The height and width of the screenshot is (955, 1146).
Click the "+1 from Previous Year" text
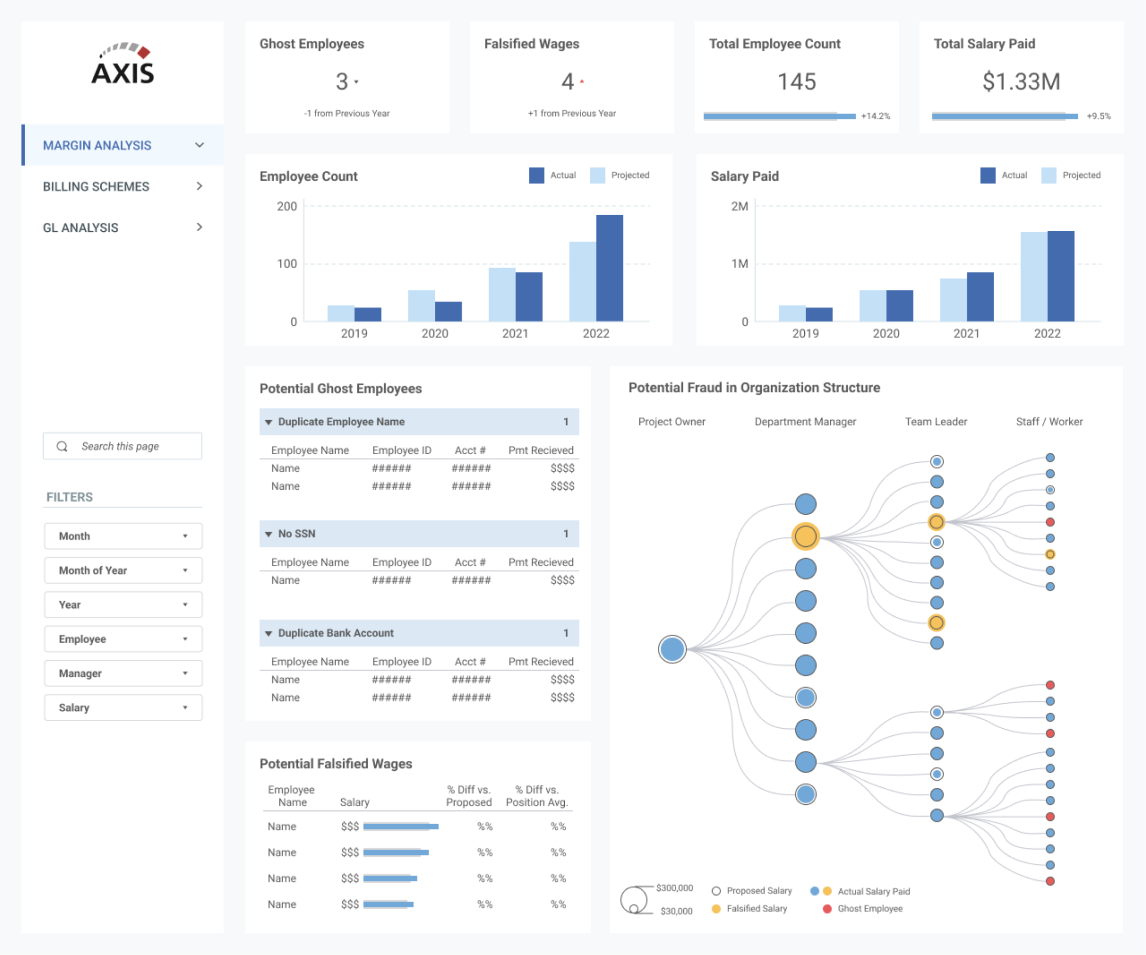572,113
